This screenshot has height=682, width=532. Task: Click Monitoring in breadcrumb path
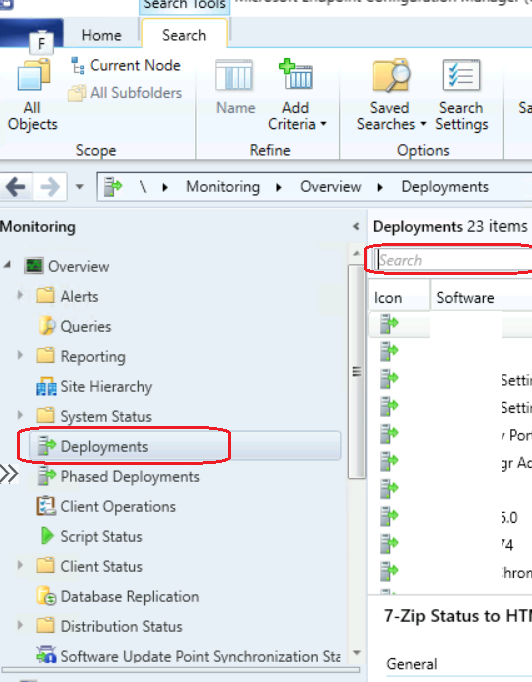coord(223,187)
